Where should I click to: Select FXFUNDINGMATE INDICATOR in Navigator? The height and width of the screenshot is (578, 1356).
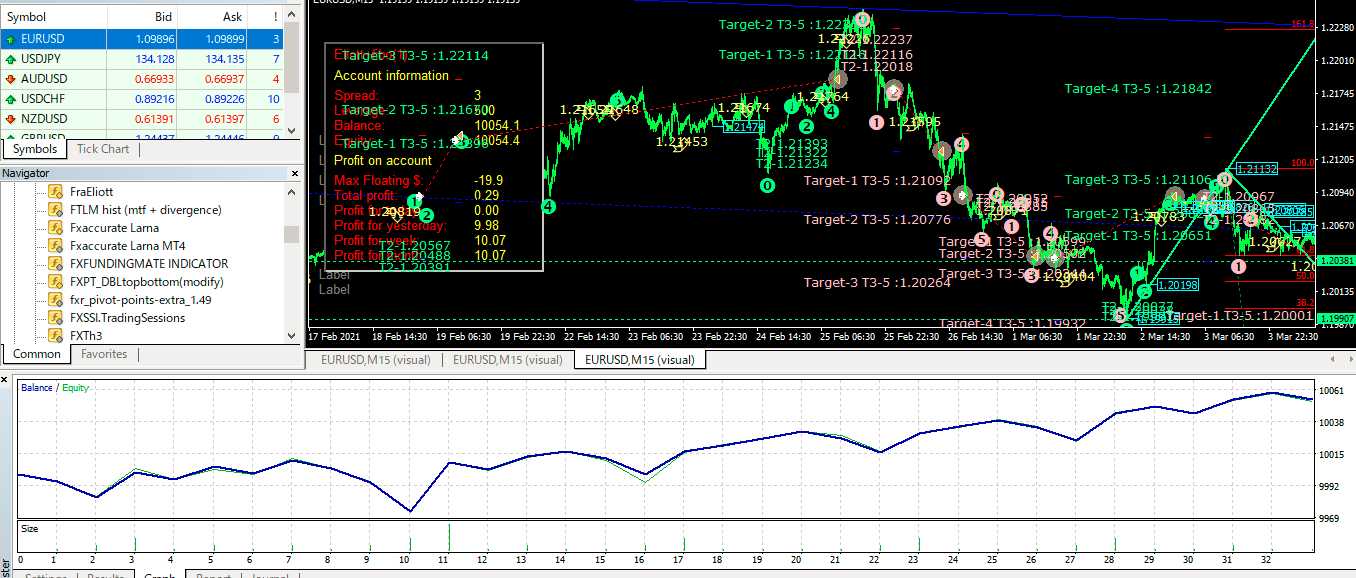(148, 264)
